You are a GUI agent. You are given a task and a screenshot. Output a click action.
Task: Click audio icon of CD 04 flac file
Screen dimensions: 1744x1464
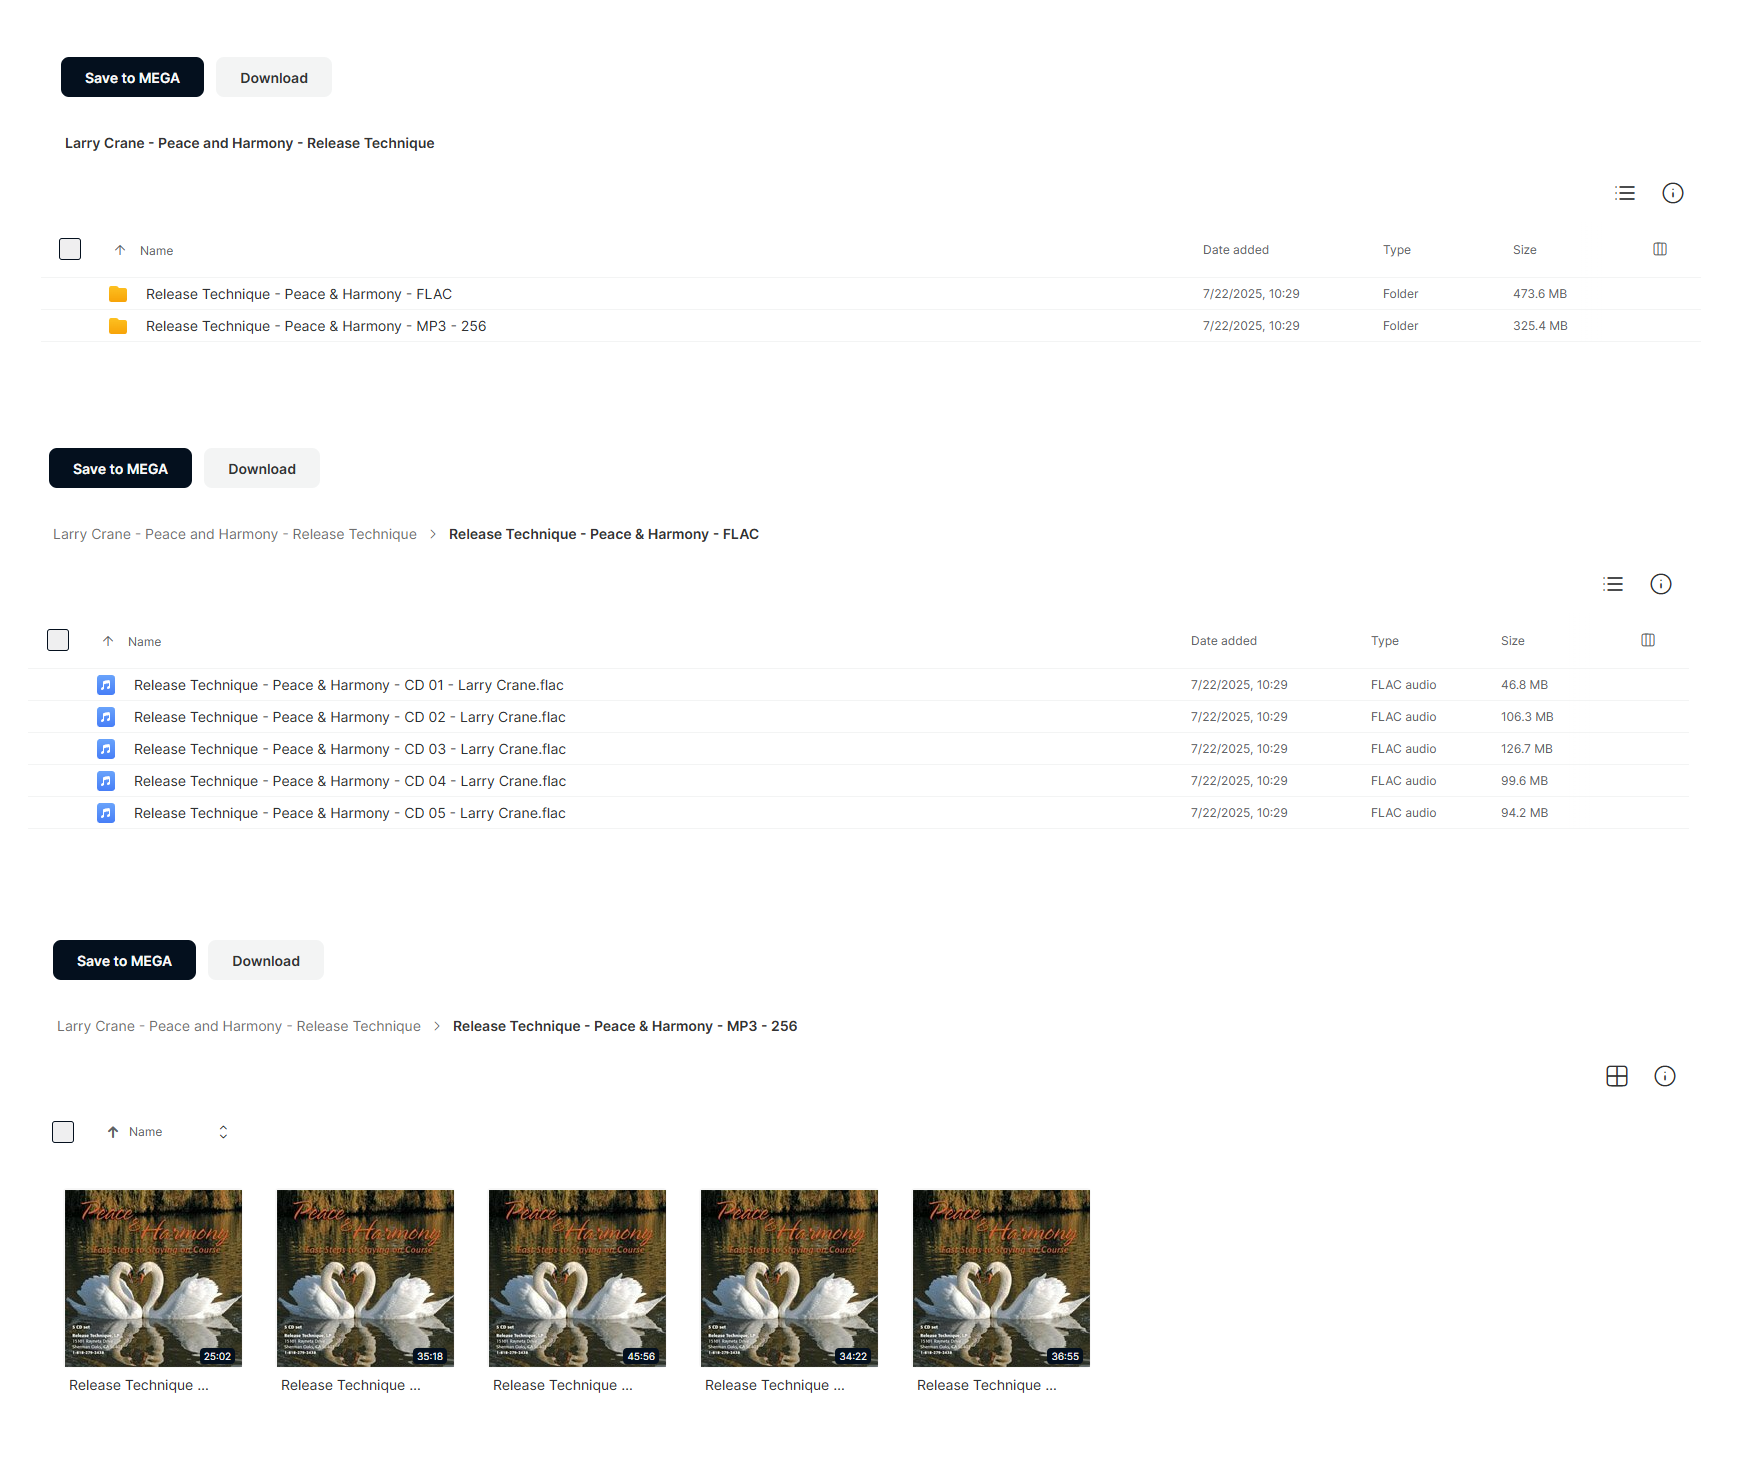coord(106,781)
